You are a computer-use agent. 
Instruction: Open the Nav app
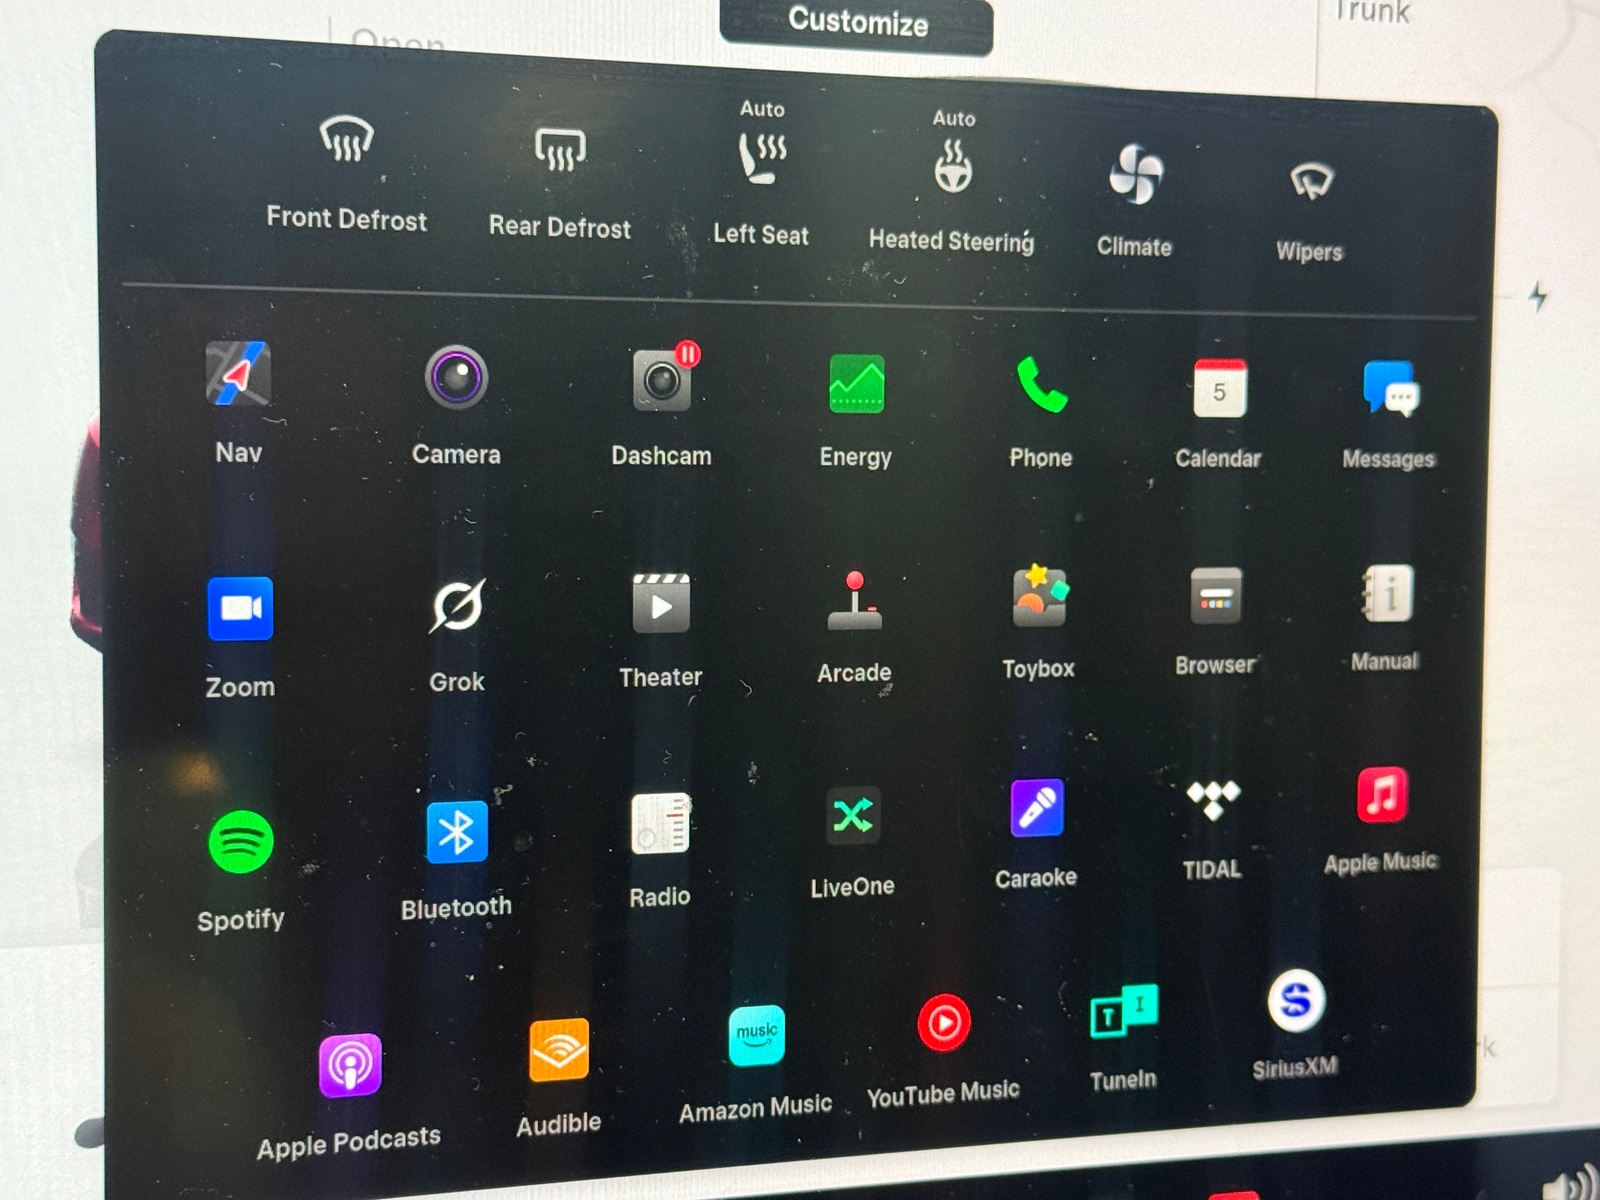click(238, 374)
